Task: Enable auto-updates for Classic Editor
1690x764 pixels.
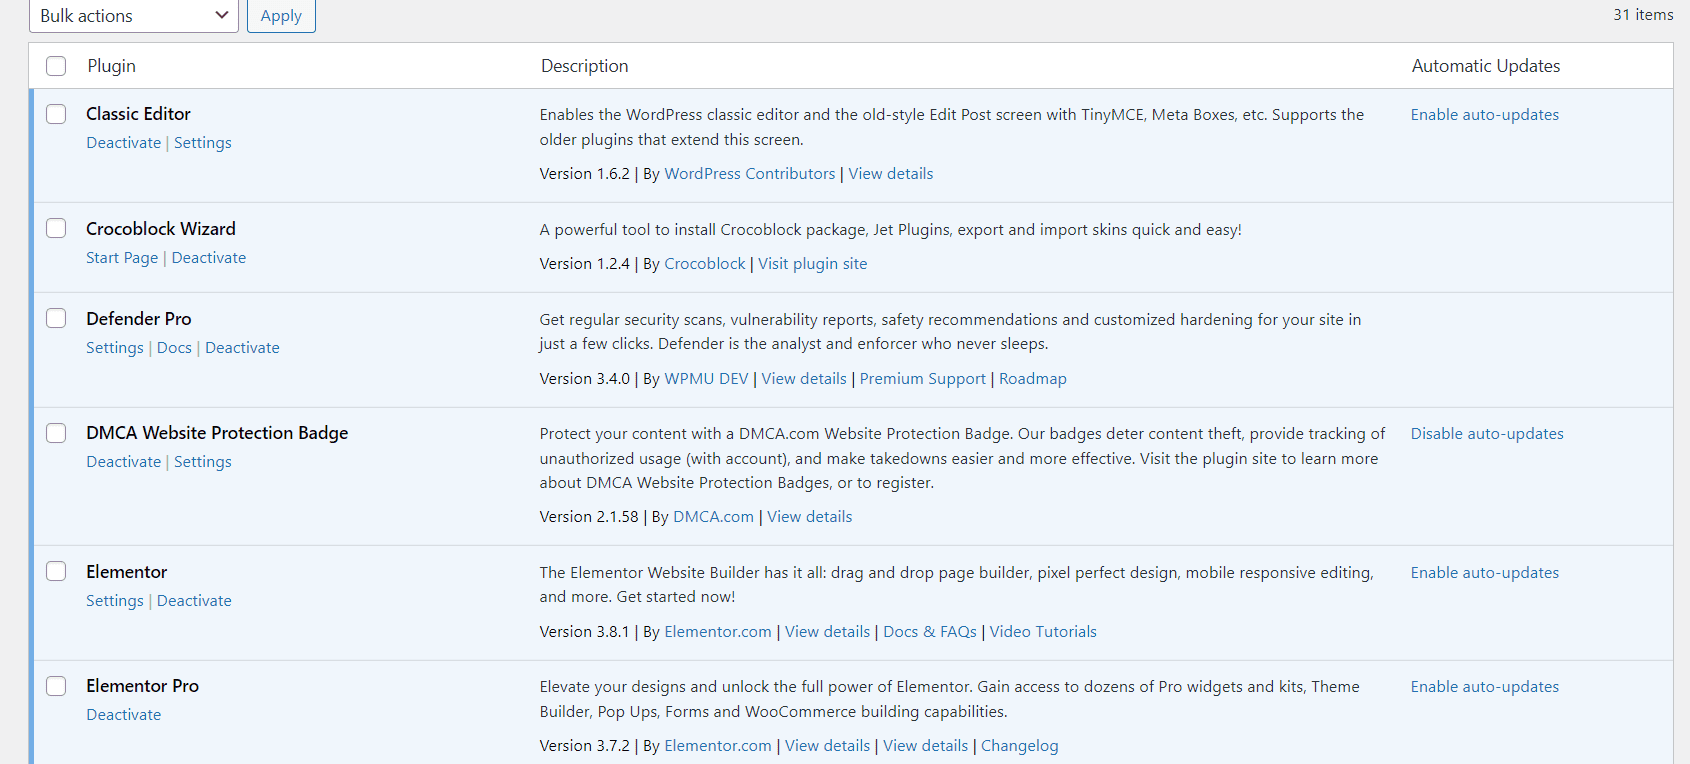Action: tap(1484, 115)
